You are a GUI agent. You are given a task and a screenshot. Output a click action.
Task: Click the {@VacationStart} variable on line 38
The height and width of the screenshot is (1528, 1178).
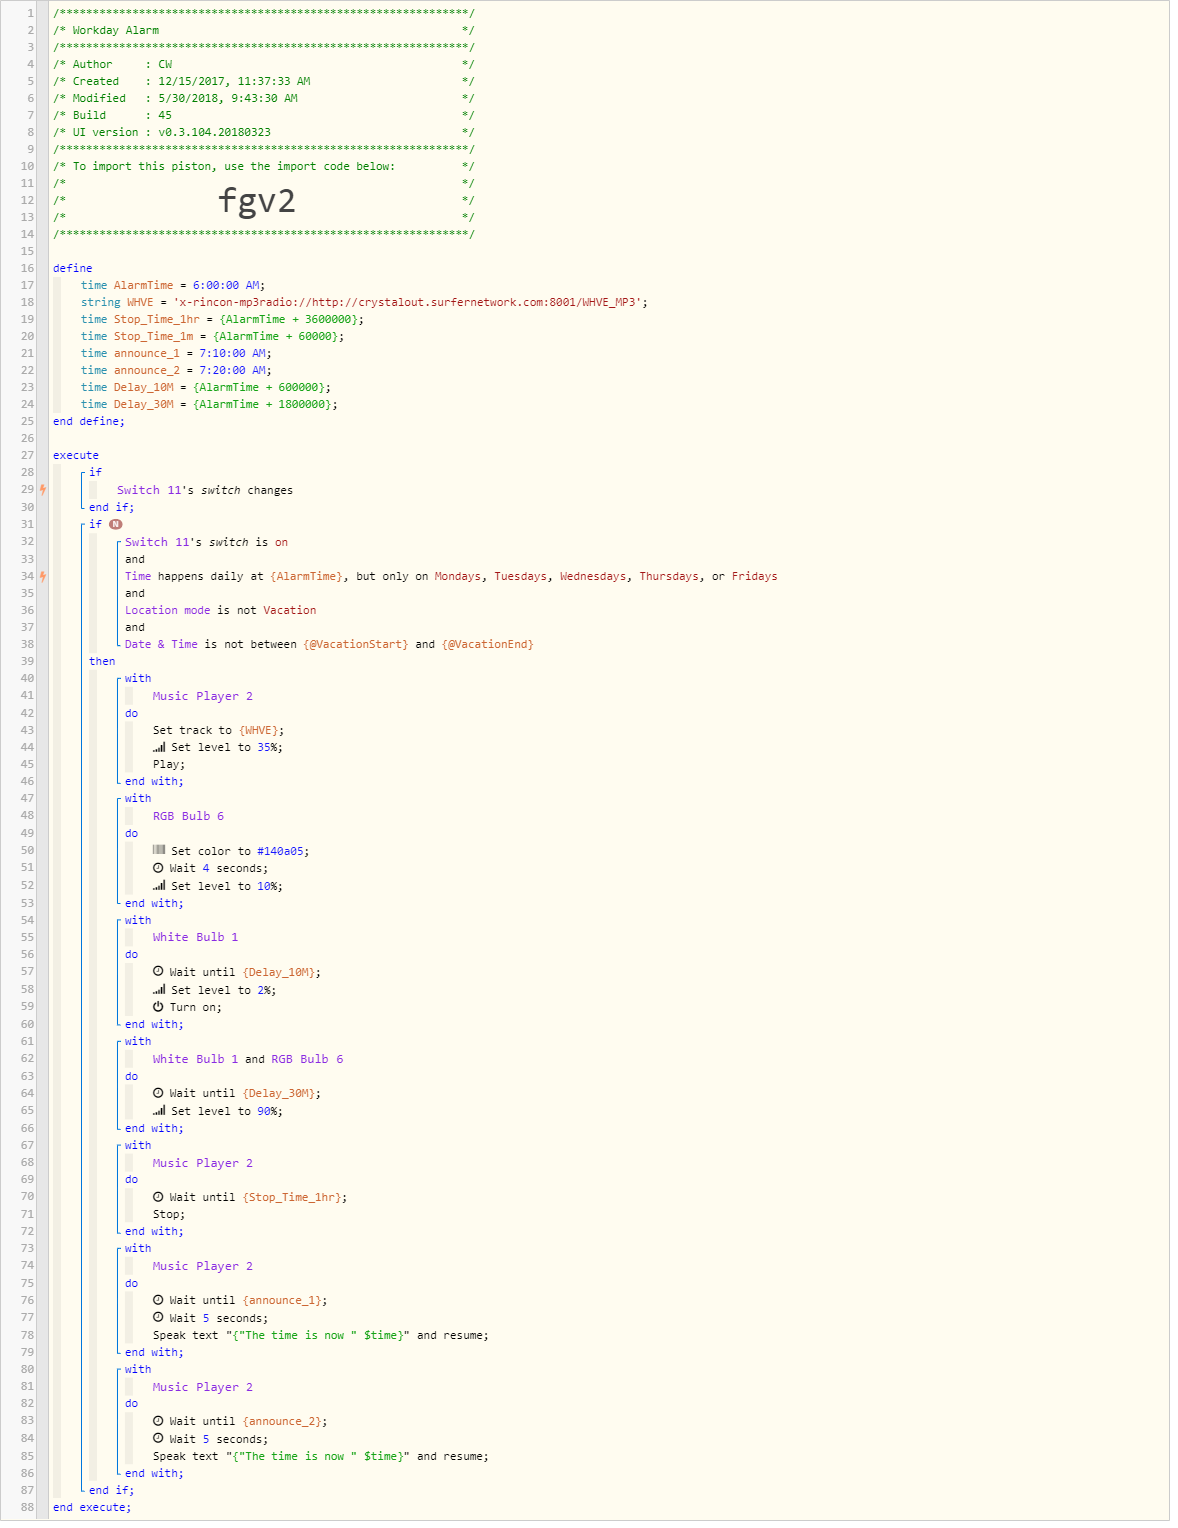356,644
